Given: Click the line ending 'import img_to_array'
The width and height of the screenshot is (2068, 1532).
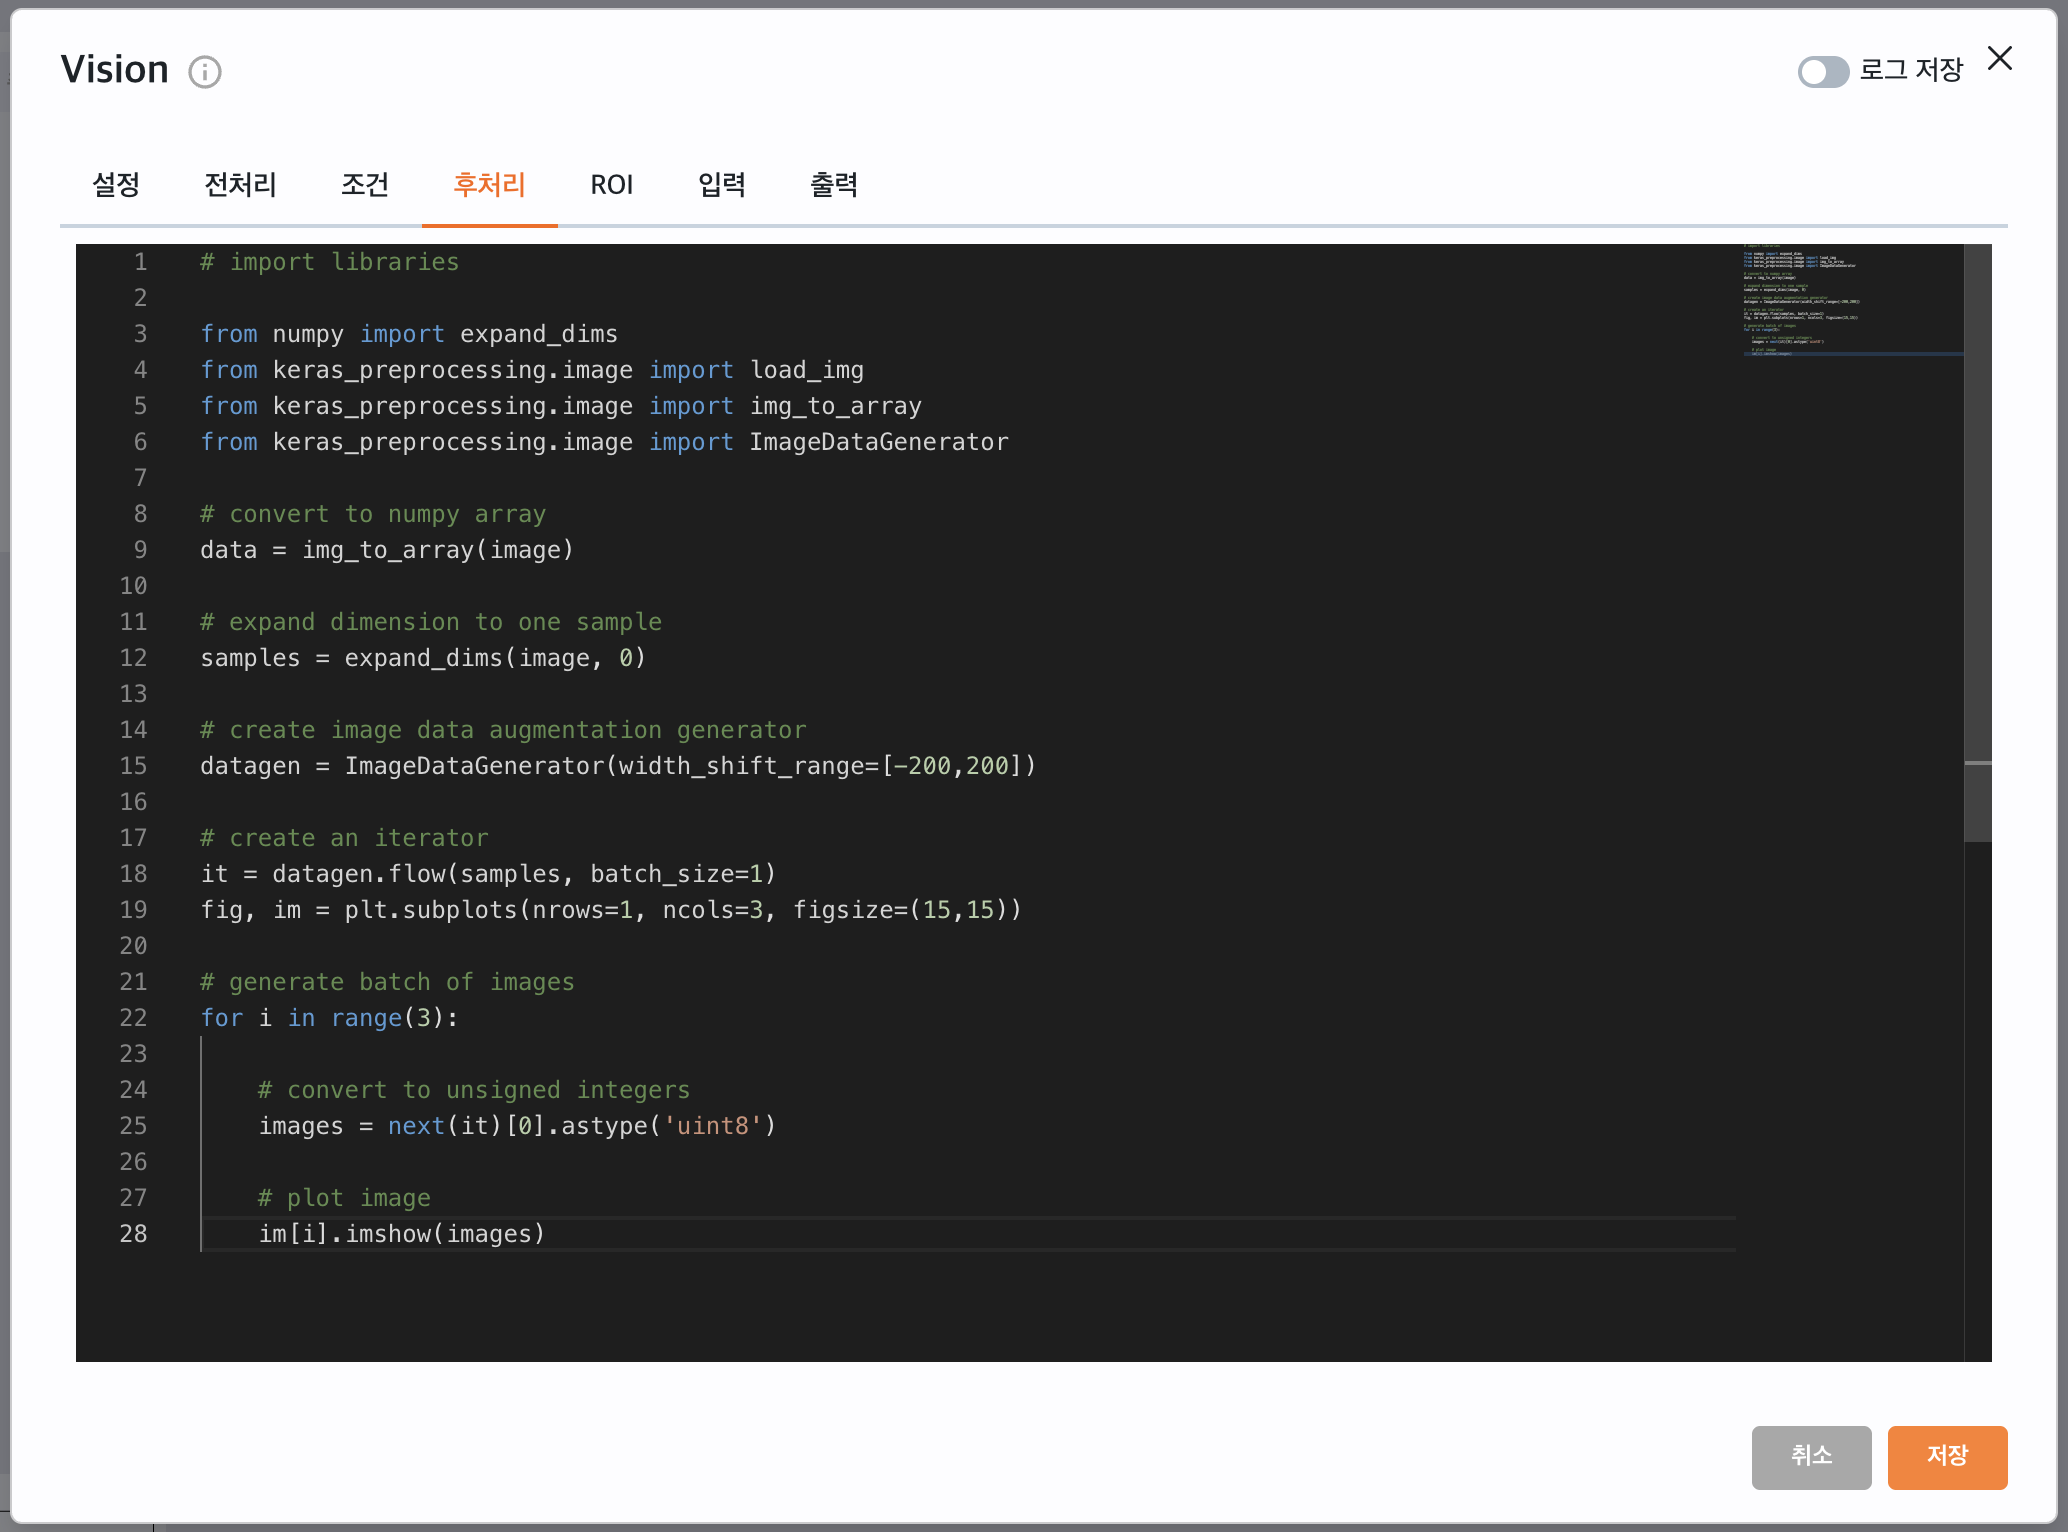Looking at the screenshot, I should [x=561, y=406].
